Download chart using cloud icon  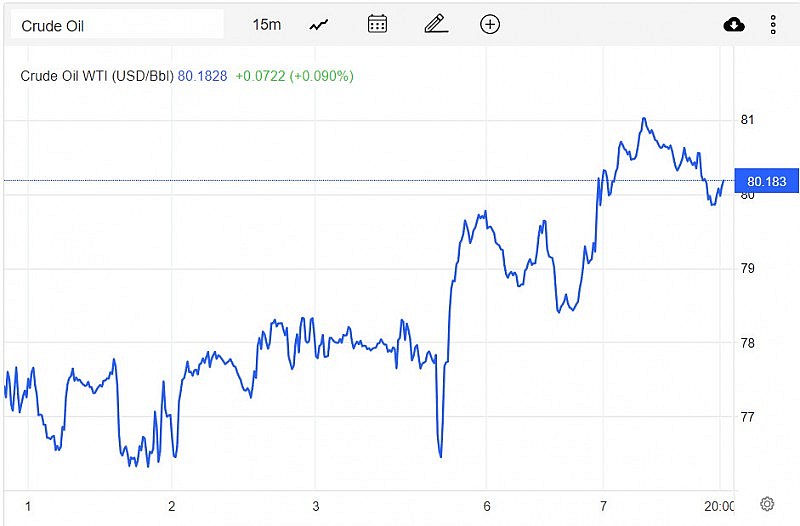click(734, 25)
